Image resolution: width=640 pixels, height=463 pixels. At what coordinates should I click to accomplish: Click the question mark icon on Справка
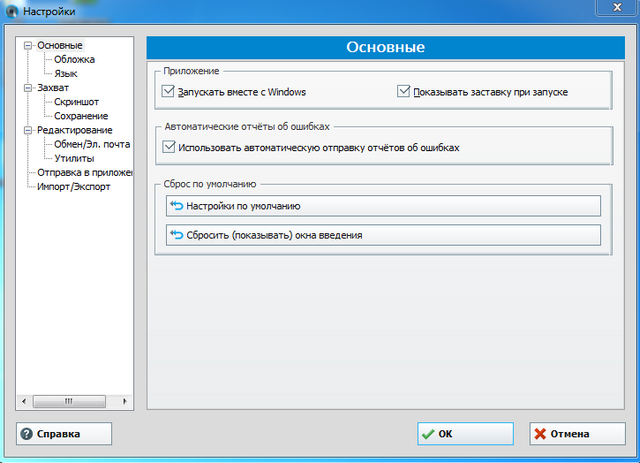click(26, 435)
